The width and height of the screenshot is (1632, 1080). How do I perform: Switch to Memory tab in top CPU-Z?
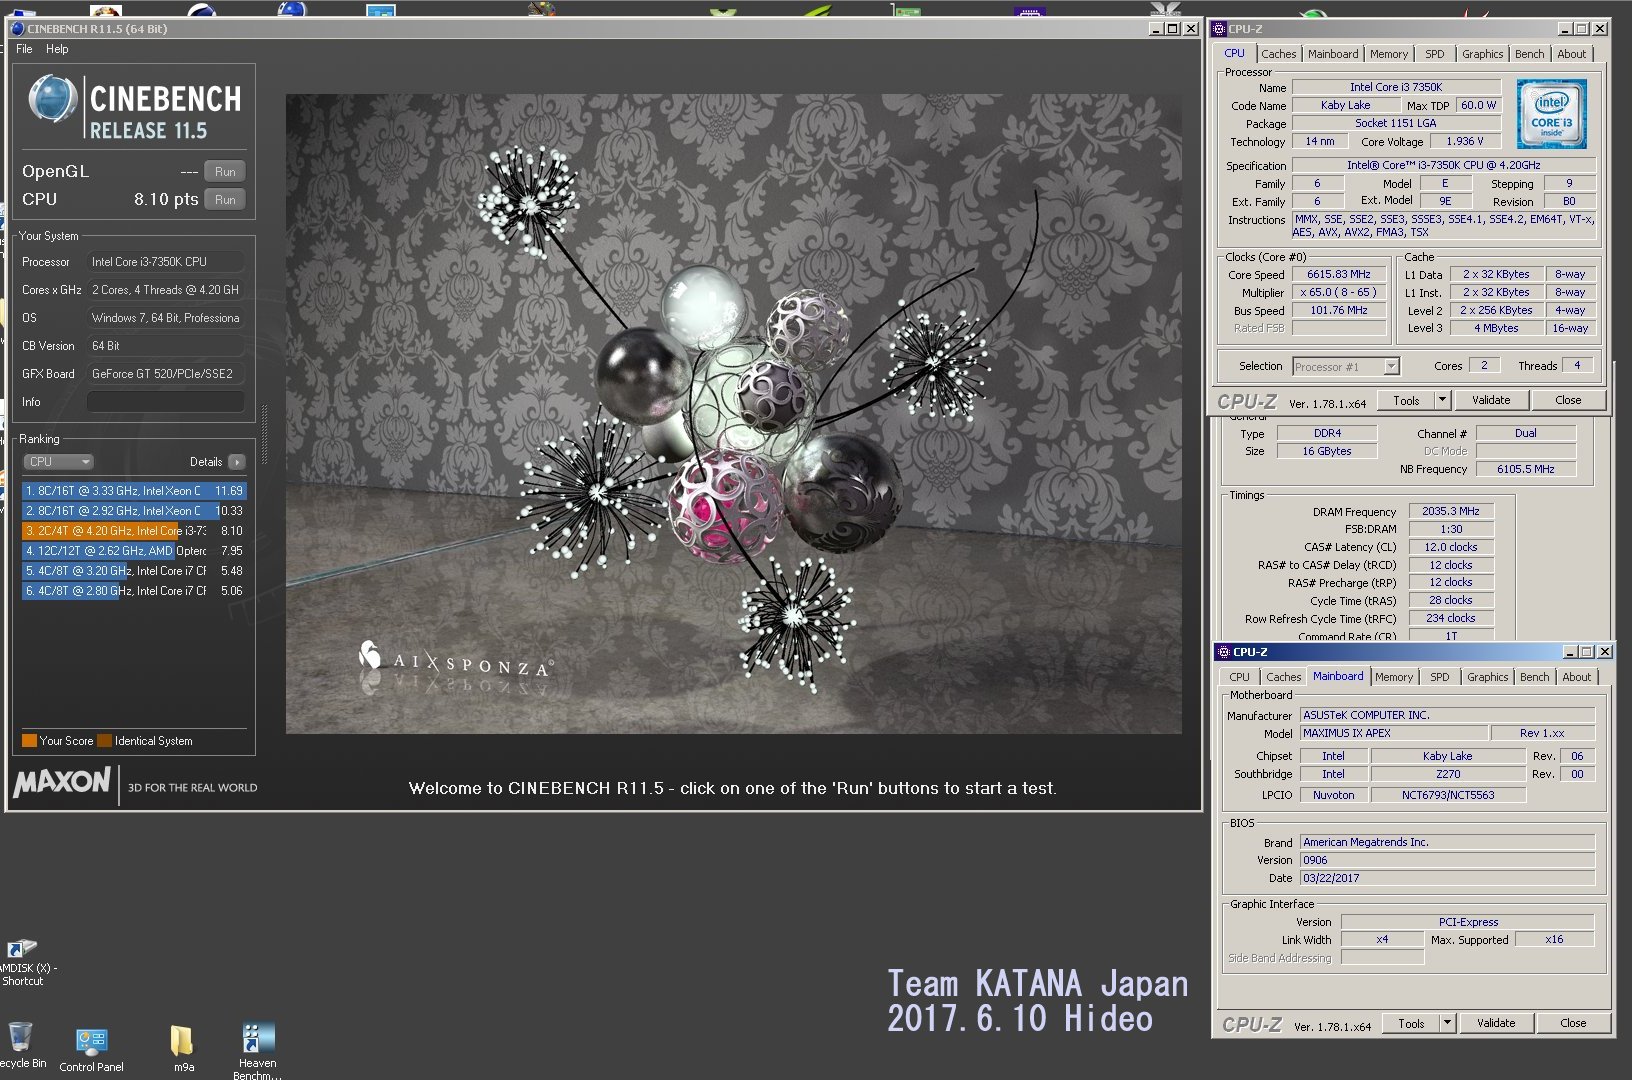coord(1389,54)
